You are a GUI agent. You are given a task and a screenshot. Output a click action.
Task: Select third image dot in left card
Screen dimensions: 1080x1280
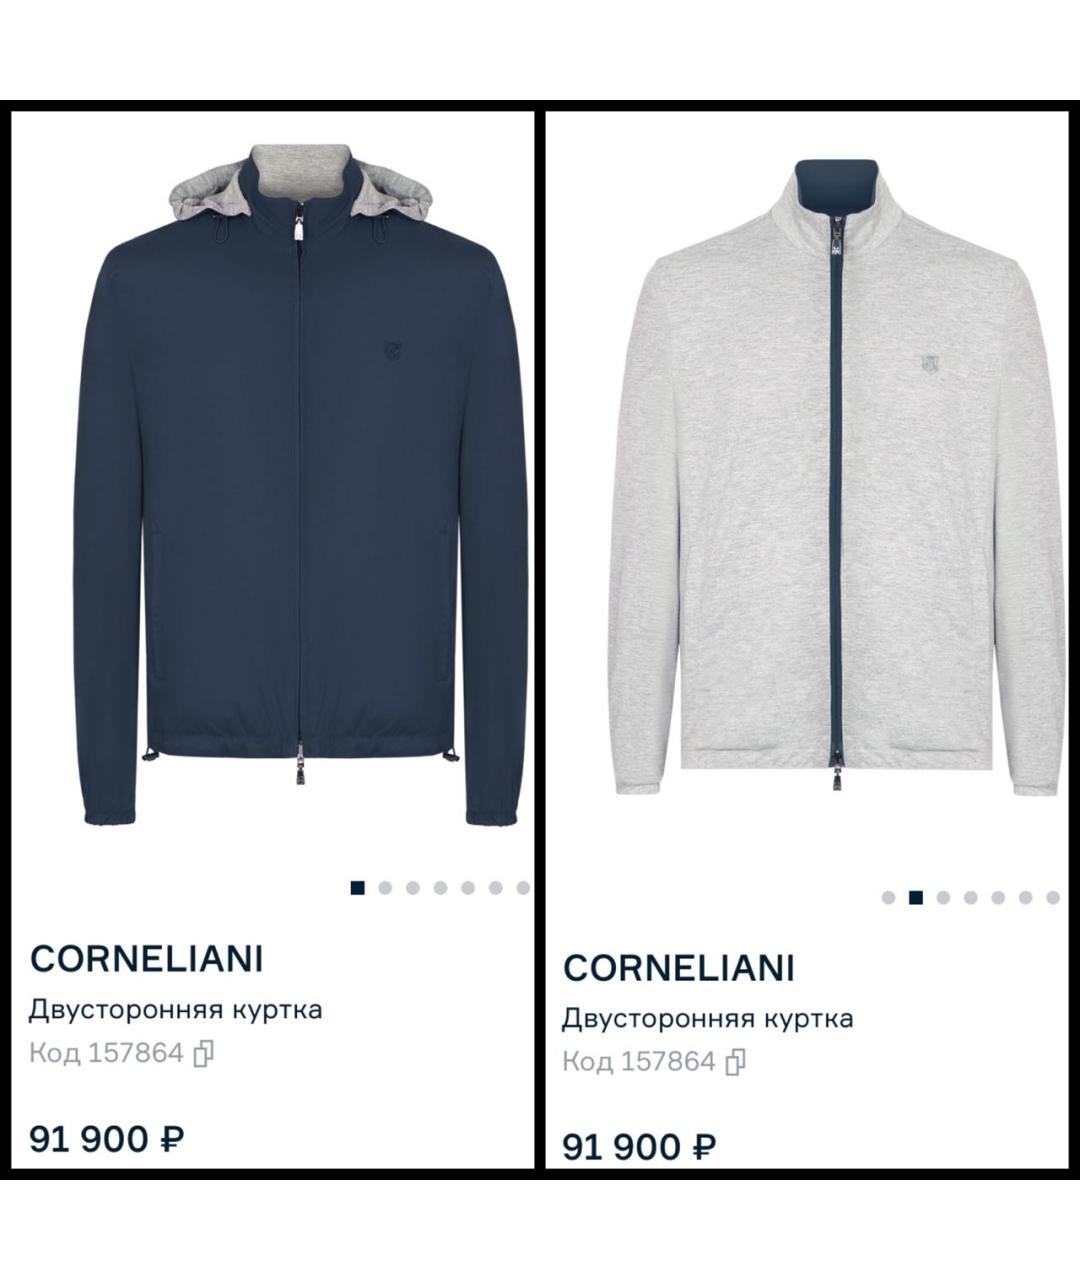point(412,887)
